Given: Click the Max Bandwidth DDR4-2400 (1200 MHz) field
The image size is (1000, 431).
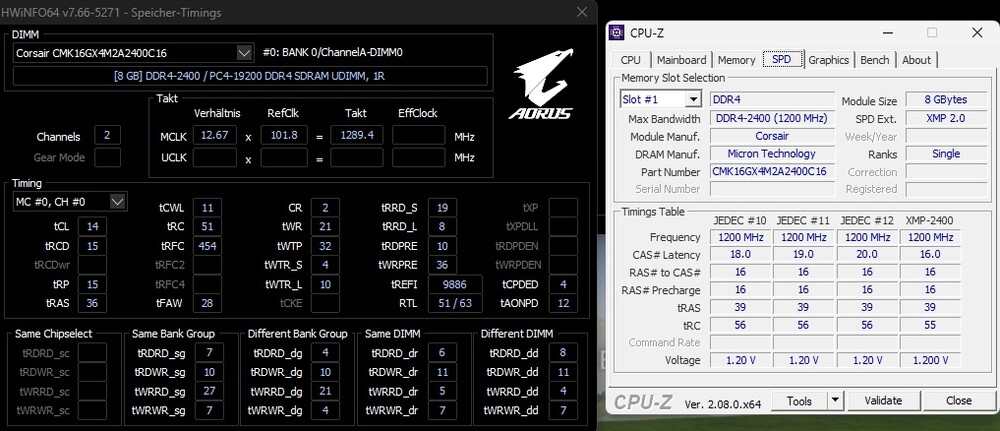Looking at the screenshot, I should pos(772,118).
